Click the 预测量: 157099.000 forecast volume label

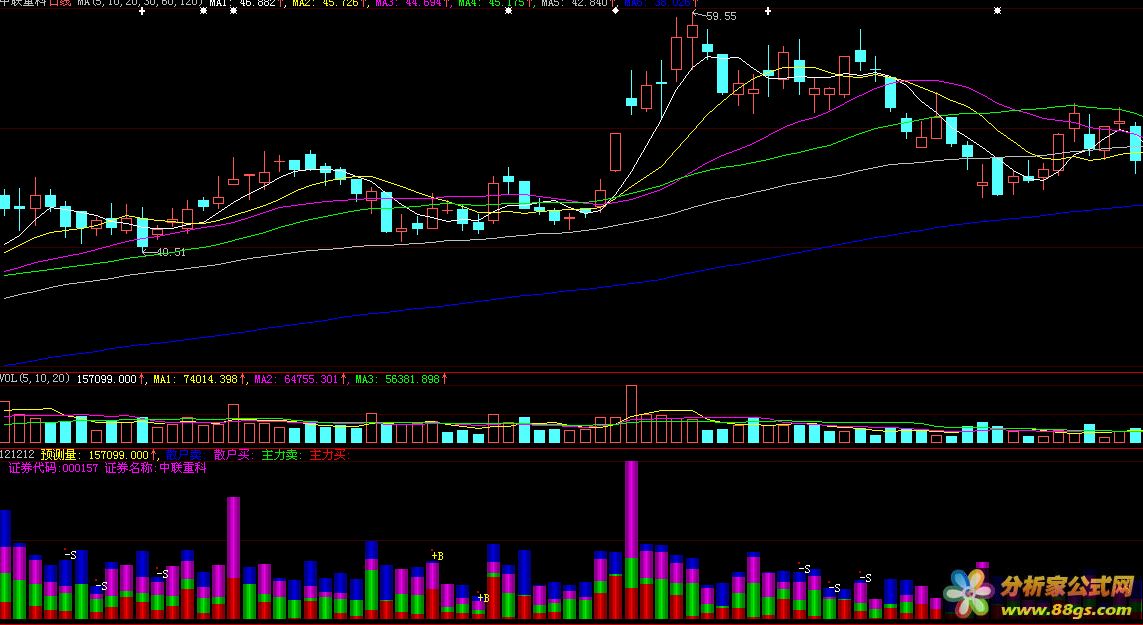click(95, 455)
